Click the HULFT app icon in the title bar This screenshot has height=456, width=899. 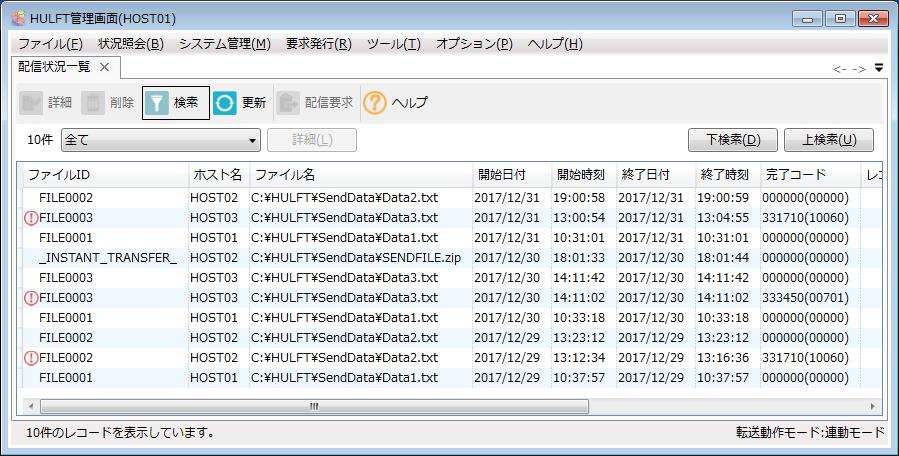coord(18,18)
